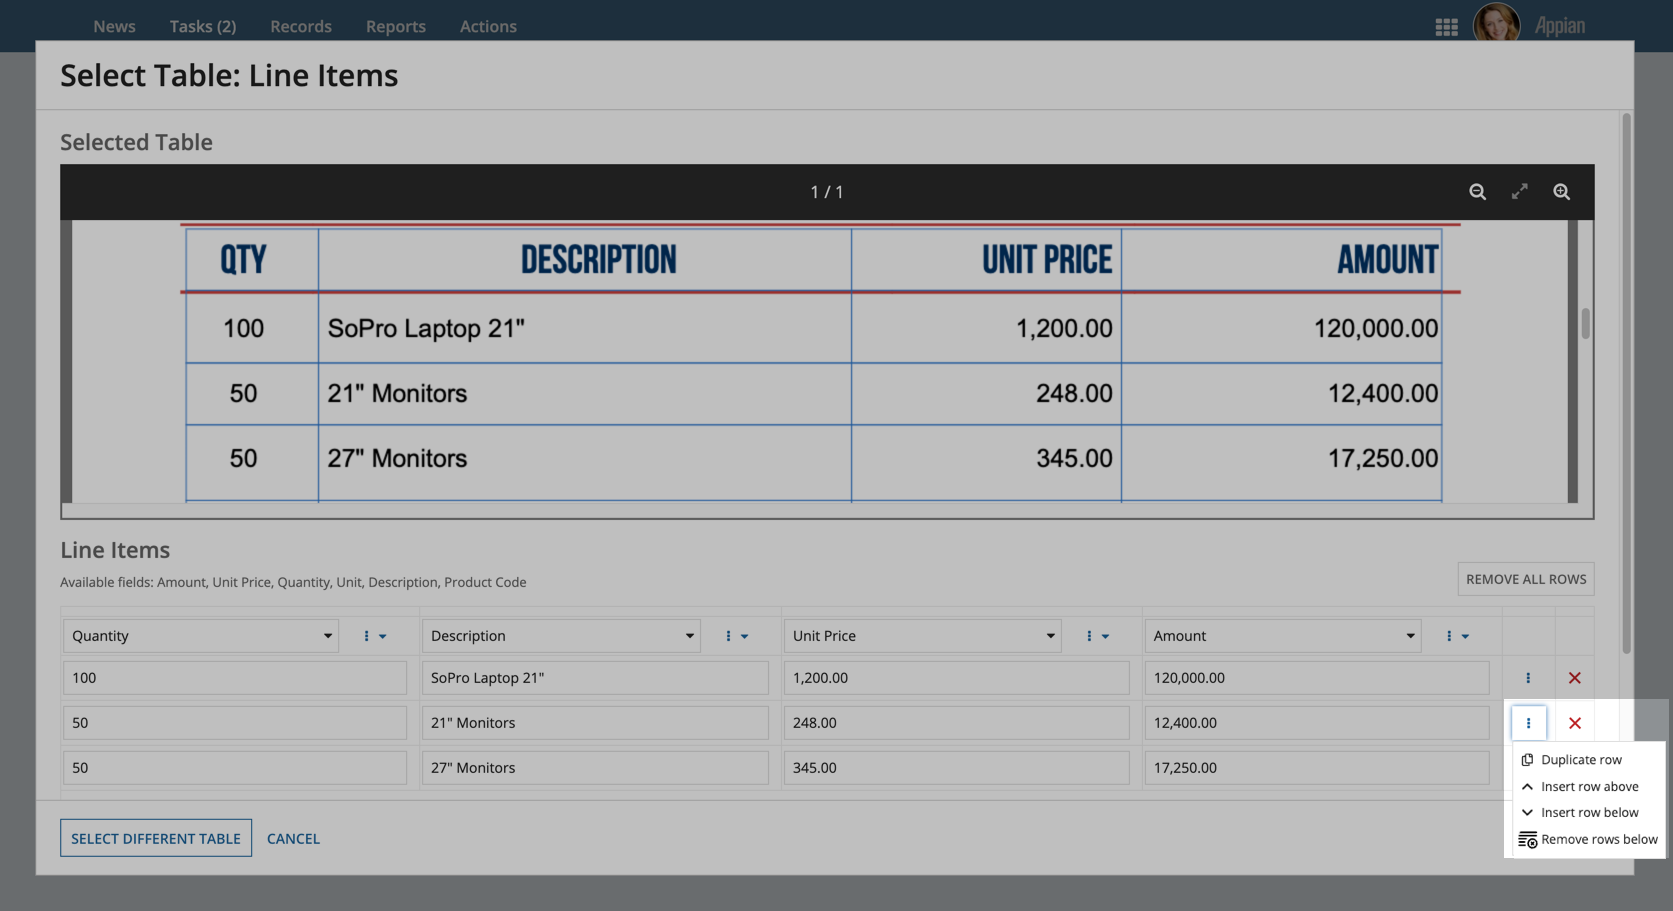Edit amount field 120,000.00
The height and width of the screenshot is (911, 1673).
tap(1317, 678)
